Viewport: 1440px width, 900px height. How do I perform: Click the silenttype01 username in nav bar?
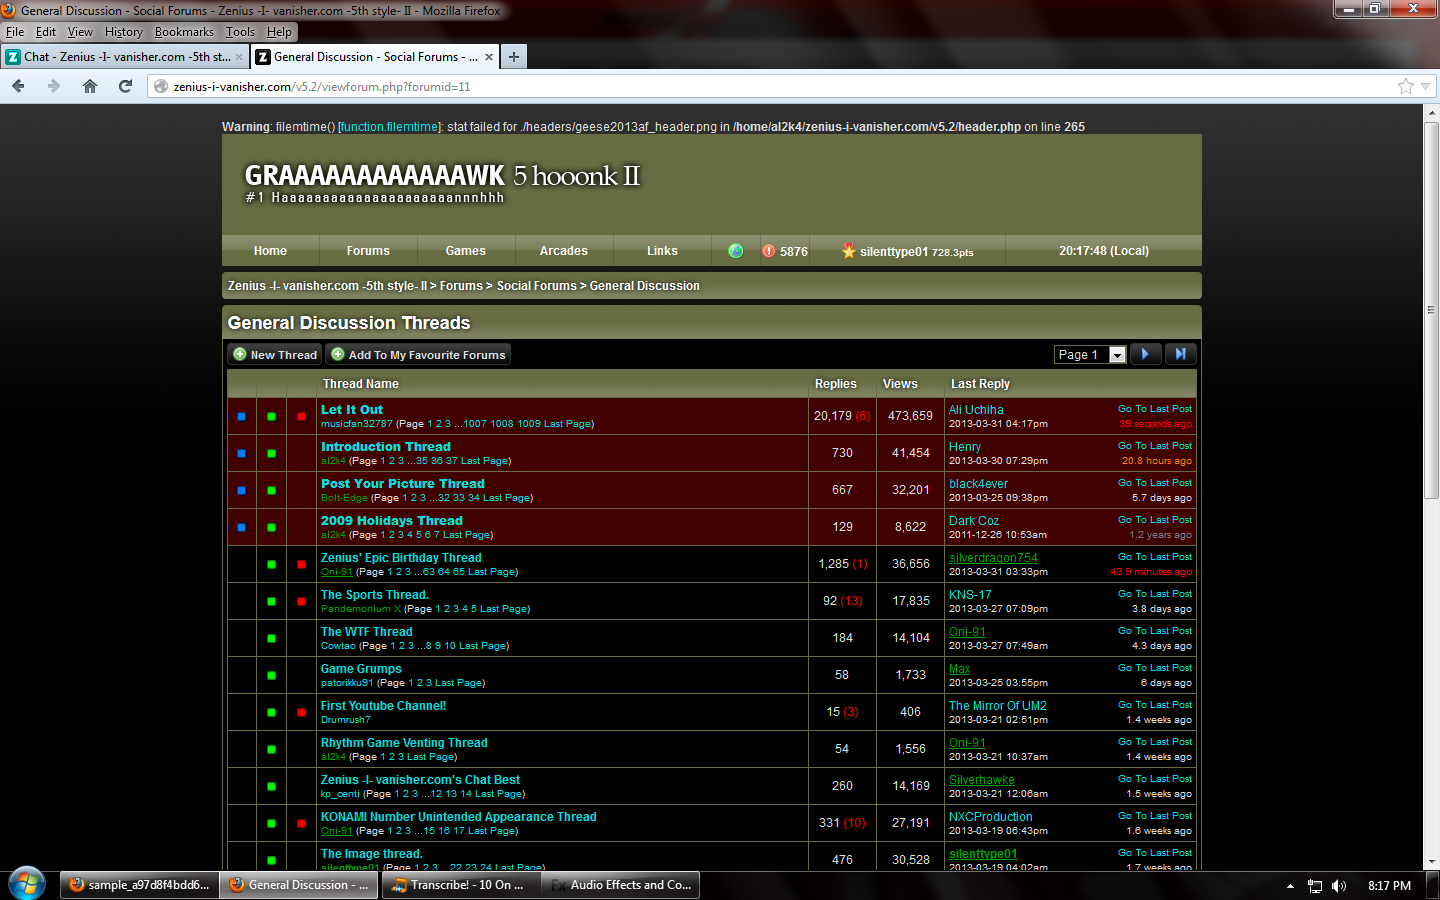[x=894, y=252]
